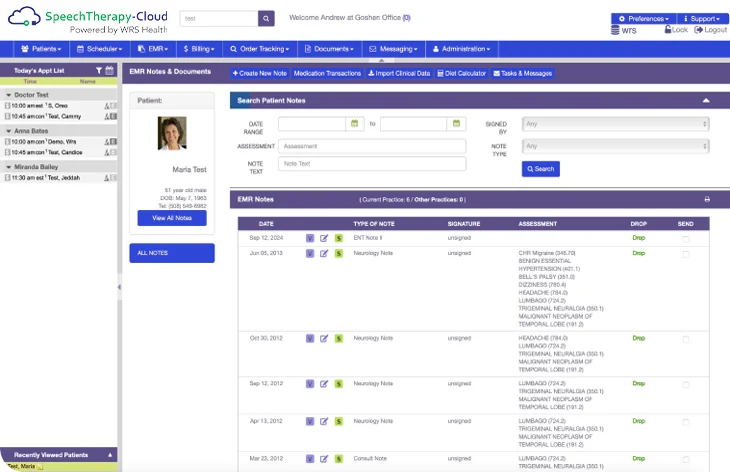Print EMR Notes using the printer icon
Image resolution: width=730 pixels, height=472 pixels.
click(707, 199)
